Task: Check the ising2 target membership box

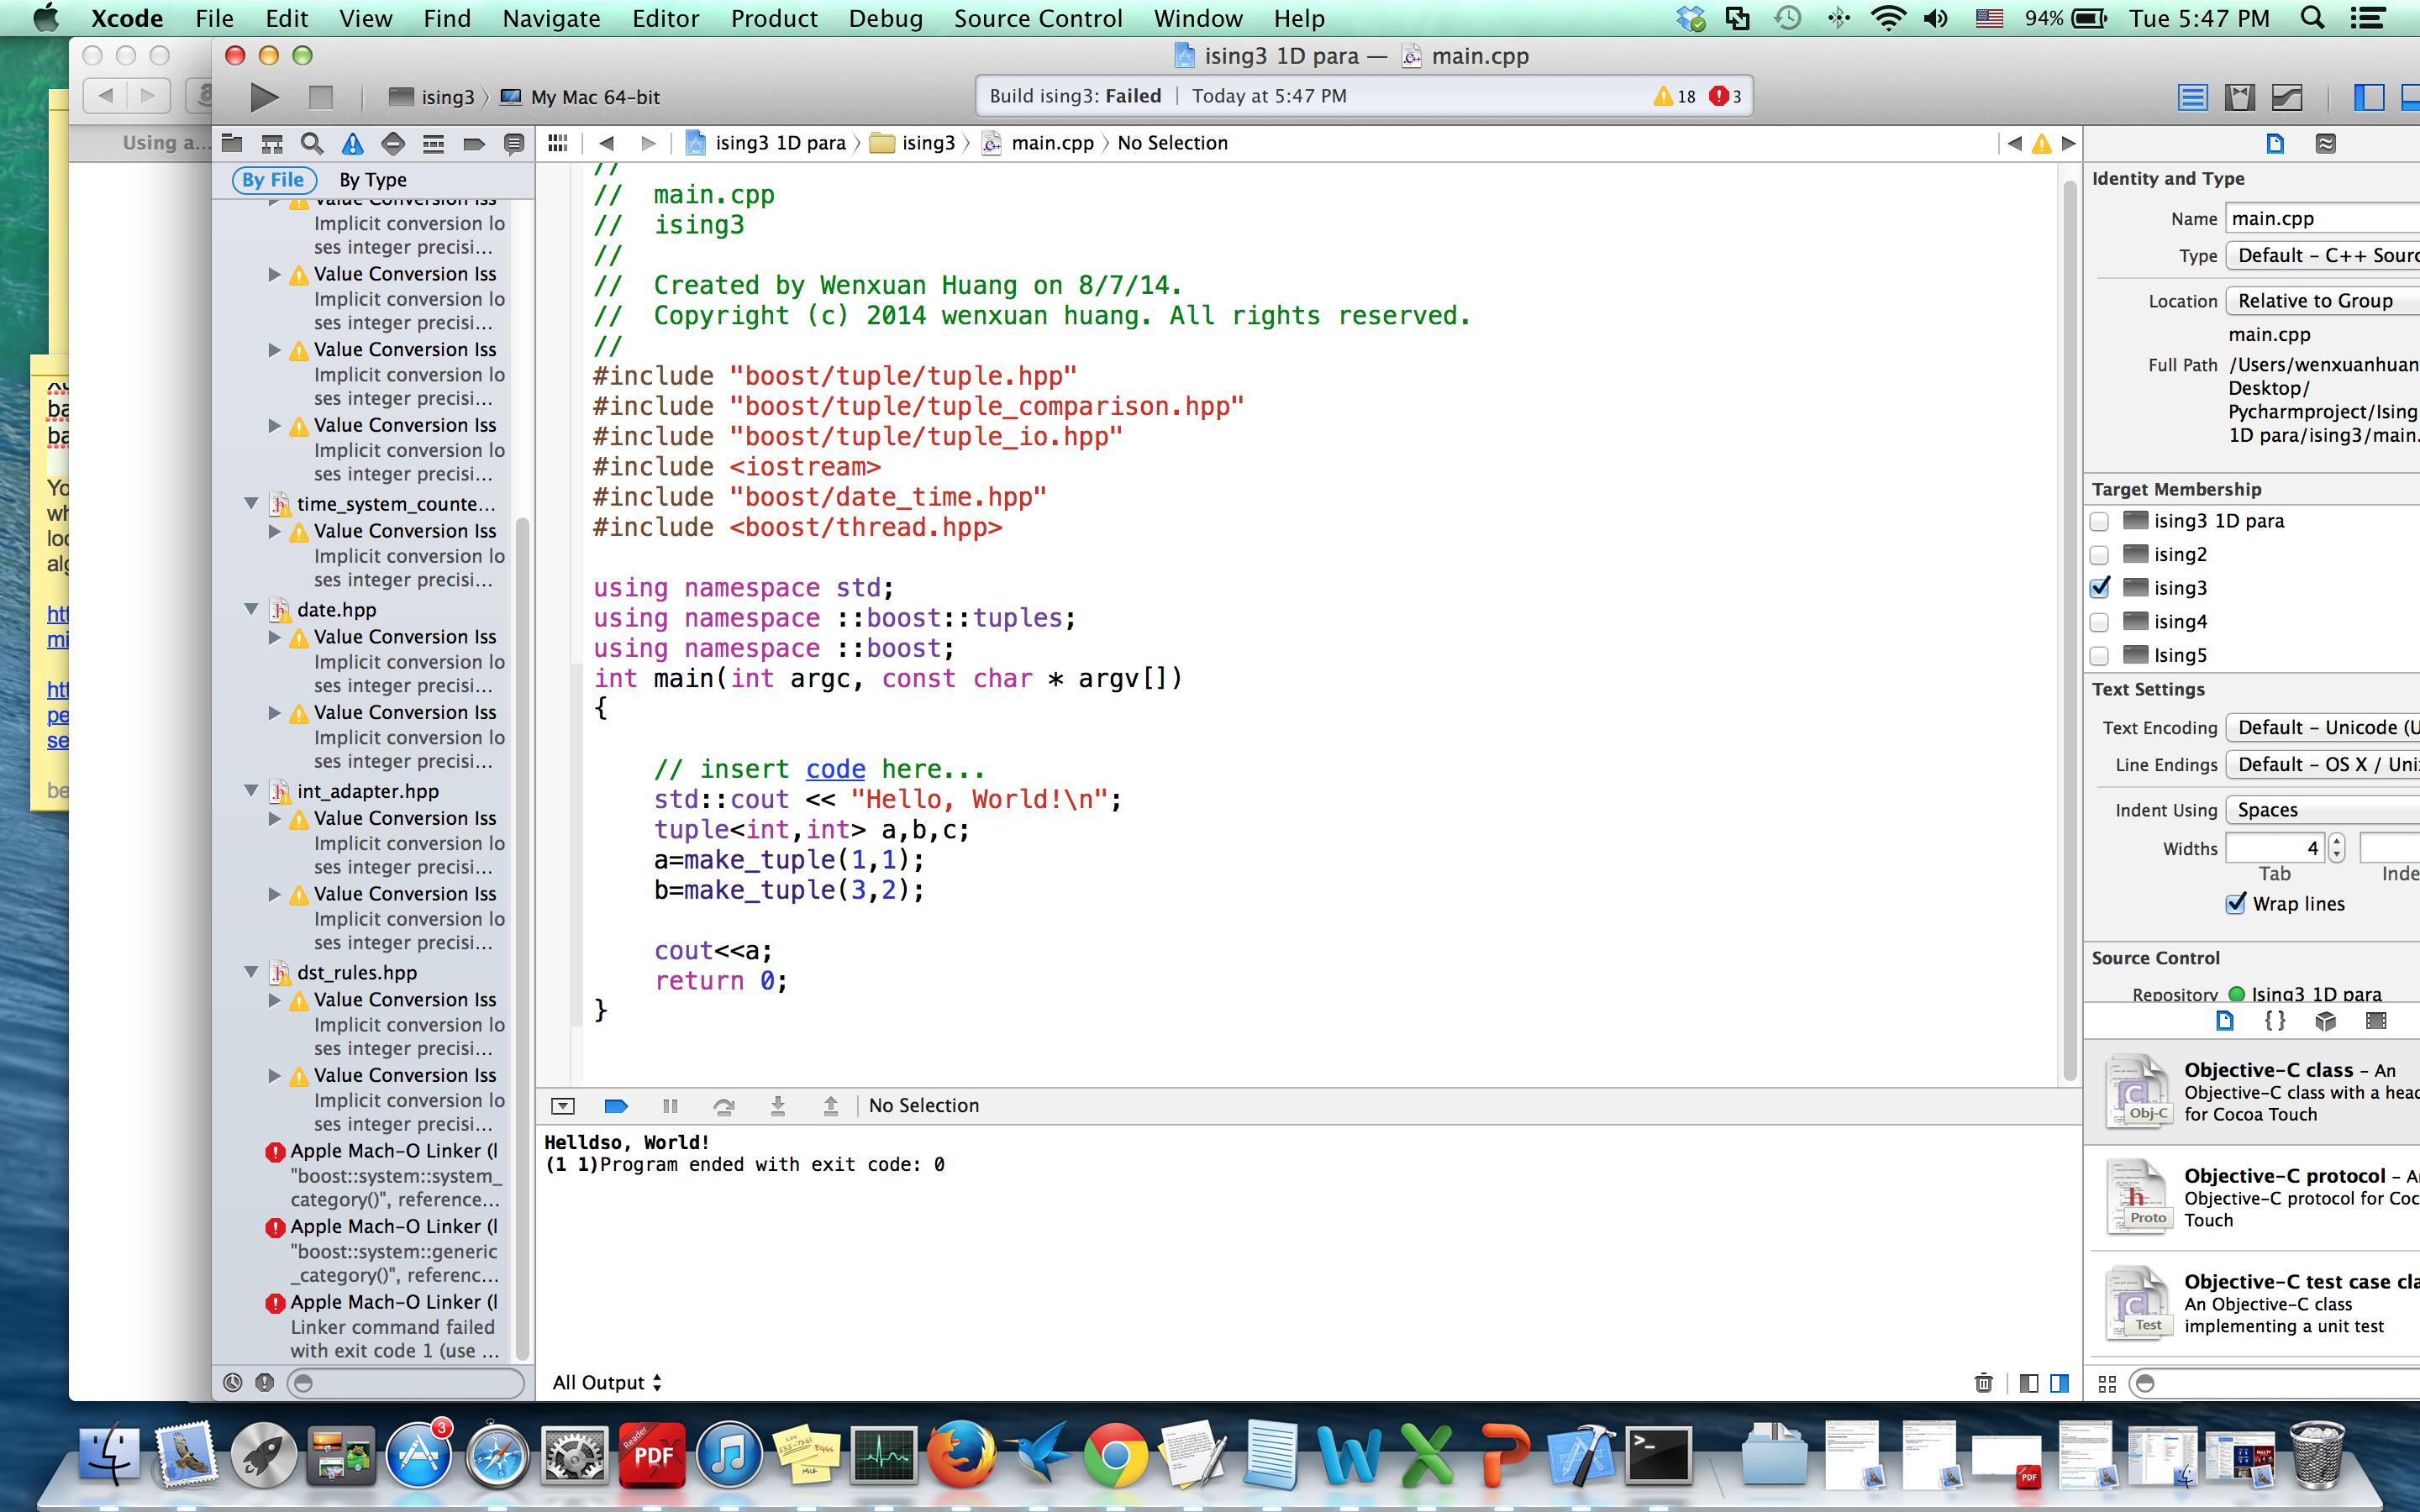Action: coord(2100,555)
